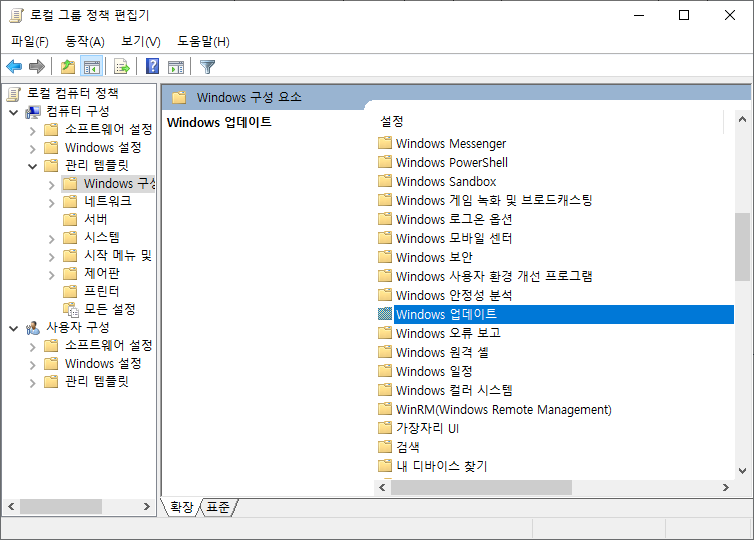Viewport: 754px width, 540px height.
Task: Click the Up one level folder icon
Action: 68,66
